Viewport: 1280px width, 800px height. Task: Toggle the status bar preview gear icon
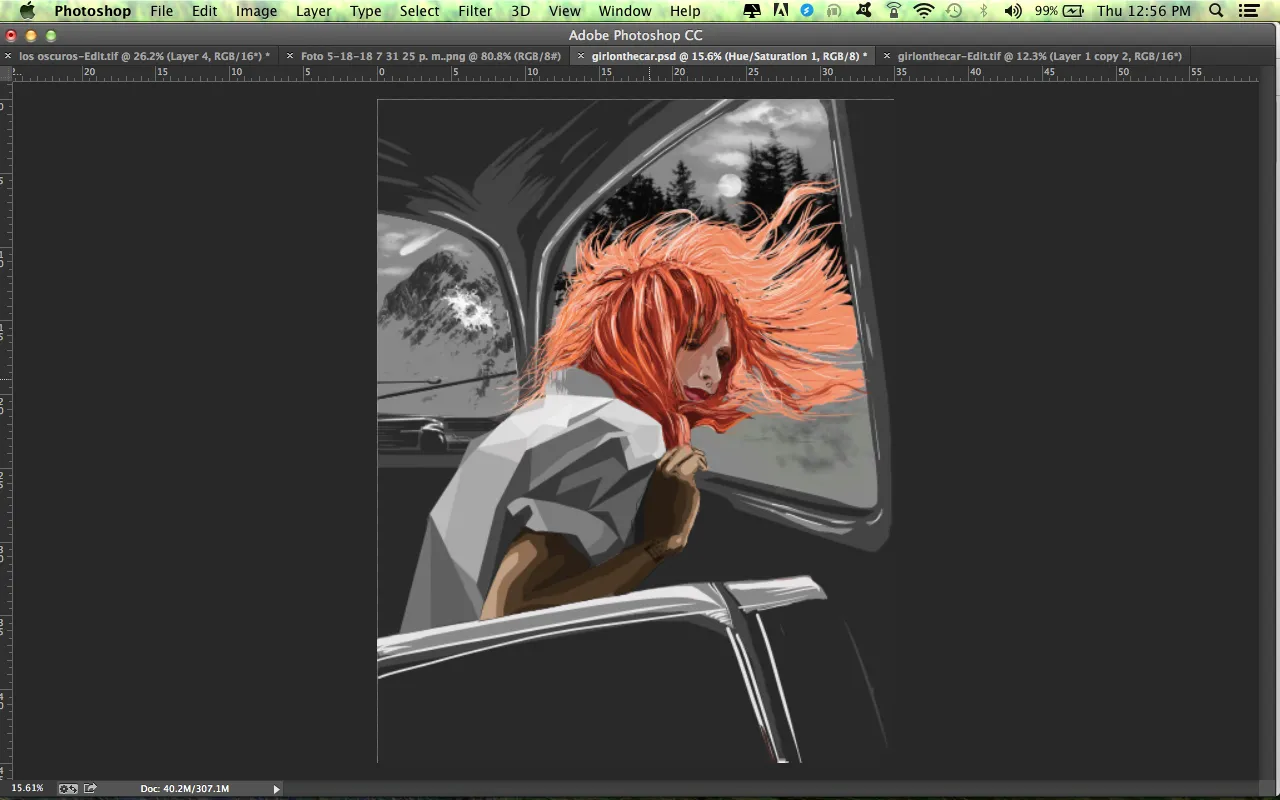pyautogui.click(x=68, y=788)
